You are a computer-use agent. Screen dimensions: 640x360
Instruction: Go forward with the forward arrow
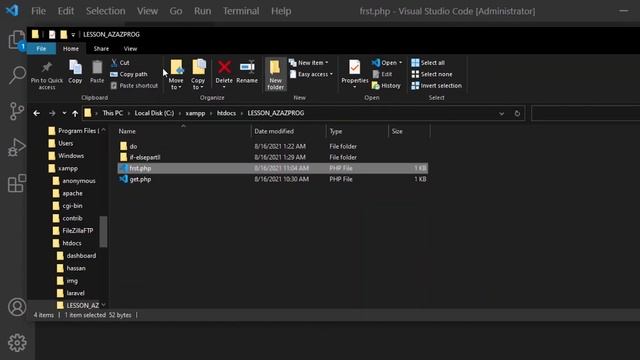click(52, 113)
